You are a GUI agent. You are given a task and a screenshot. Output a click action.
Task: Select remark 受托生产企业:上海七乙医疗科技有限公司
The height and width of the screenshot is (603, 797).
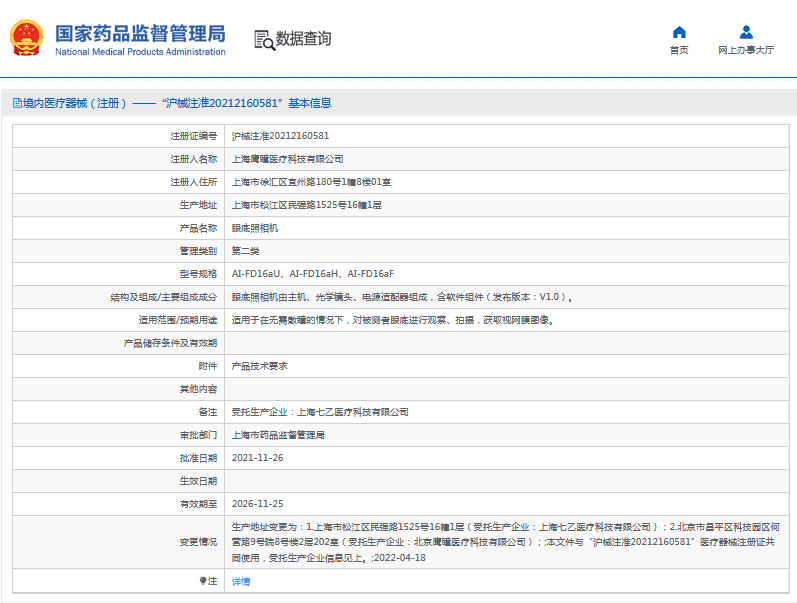point(320,412)
